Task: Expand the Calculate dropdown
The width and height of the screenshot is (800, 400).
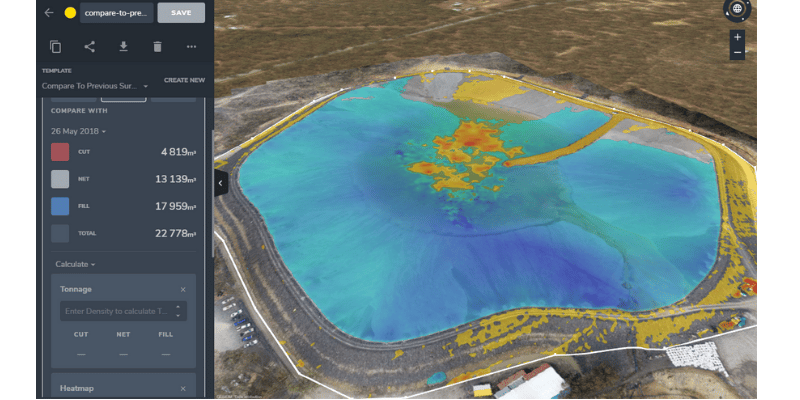Action: pos(75,264)
